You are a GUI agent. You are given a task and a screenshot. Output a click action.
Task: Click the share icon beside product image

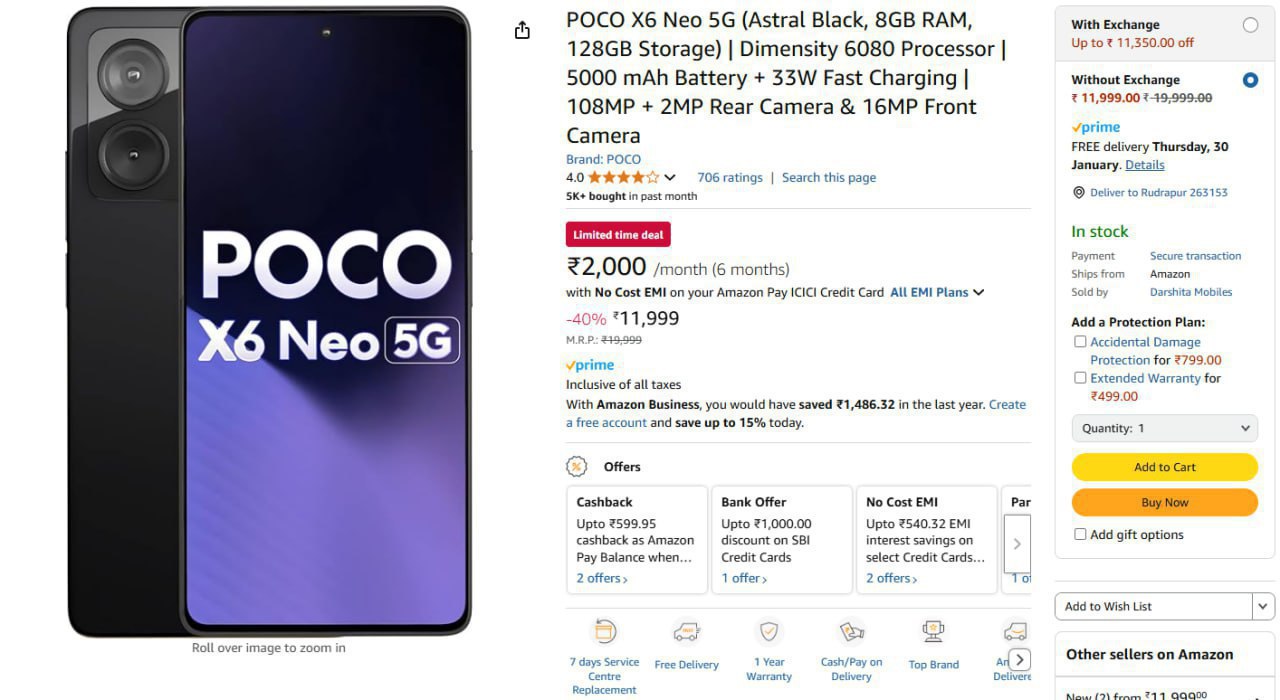(522, 31)
